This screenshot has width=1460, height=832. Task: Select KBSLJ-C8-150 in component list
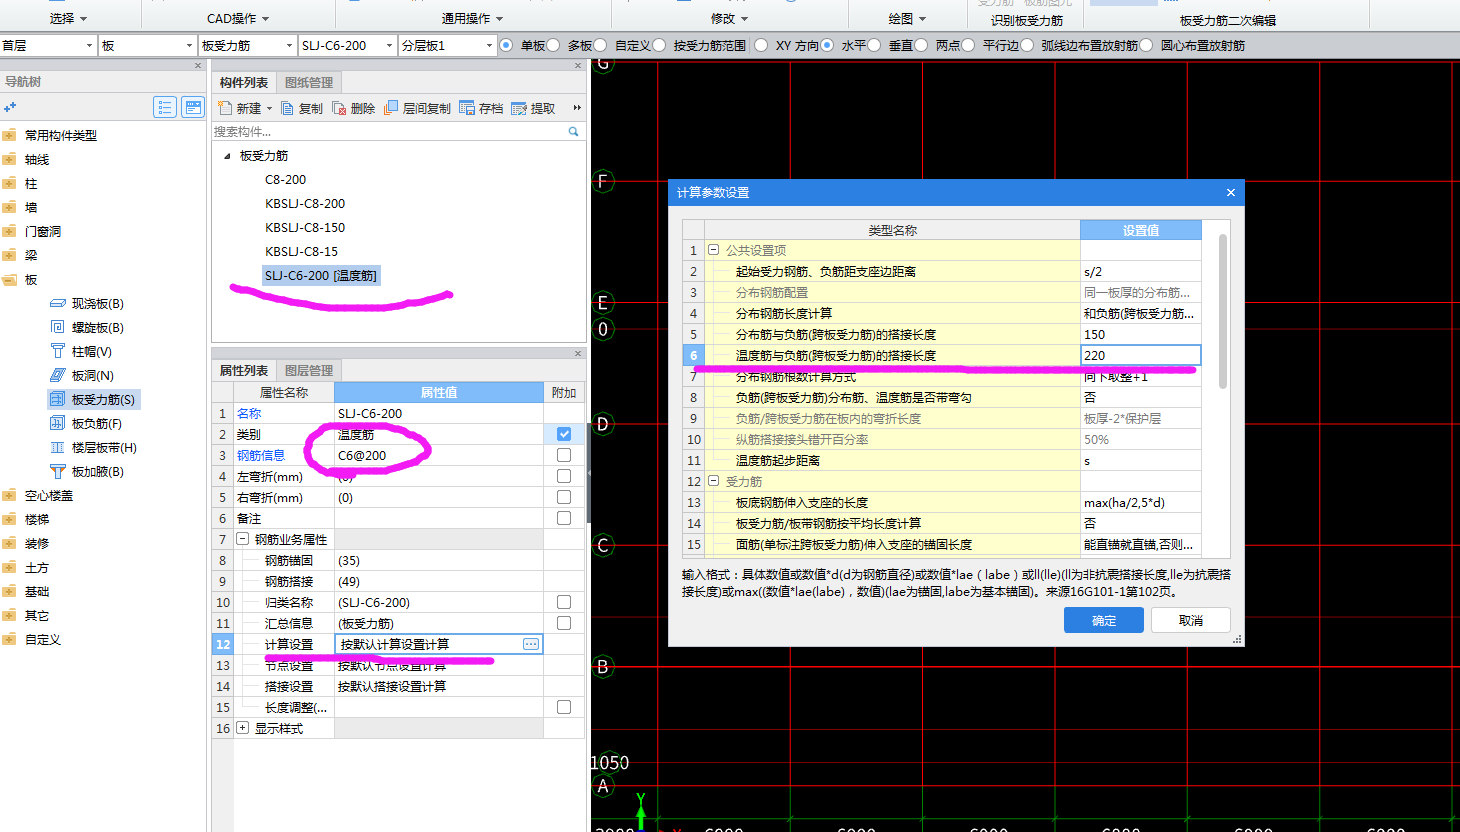click(305, 227)
